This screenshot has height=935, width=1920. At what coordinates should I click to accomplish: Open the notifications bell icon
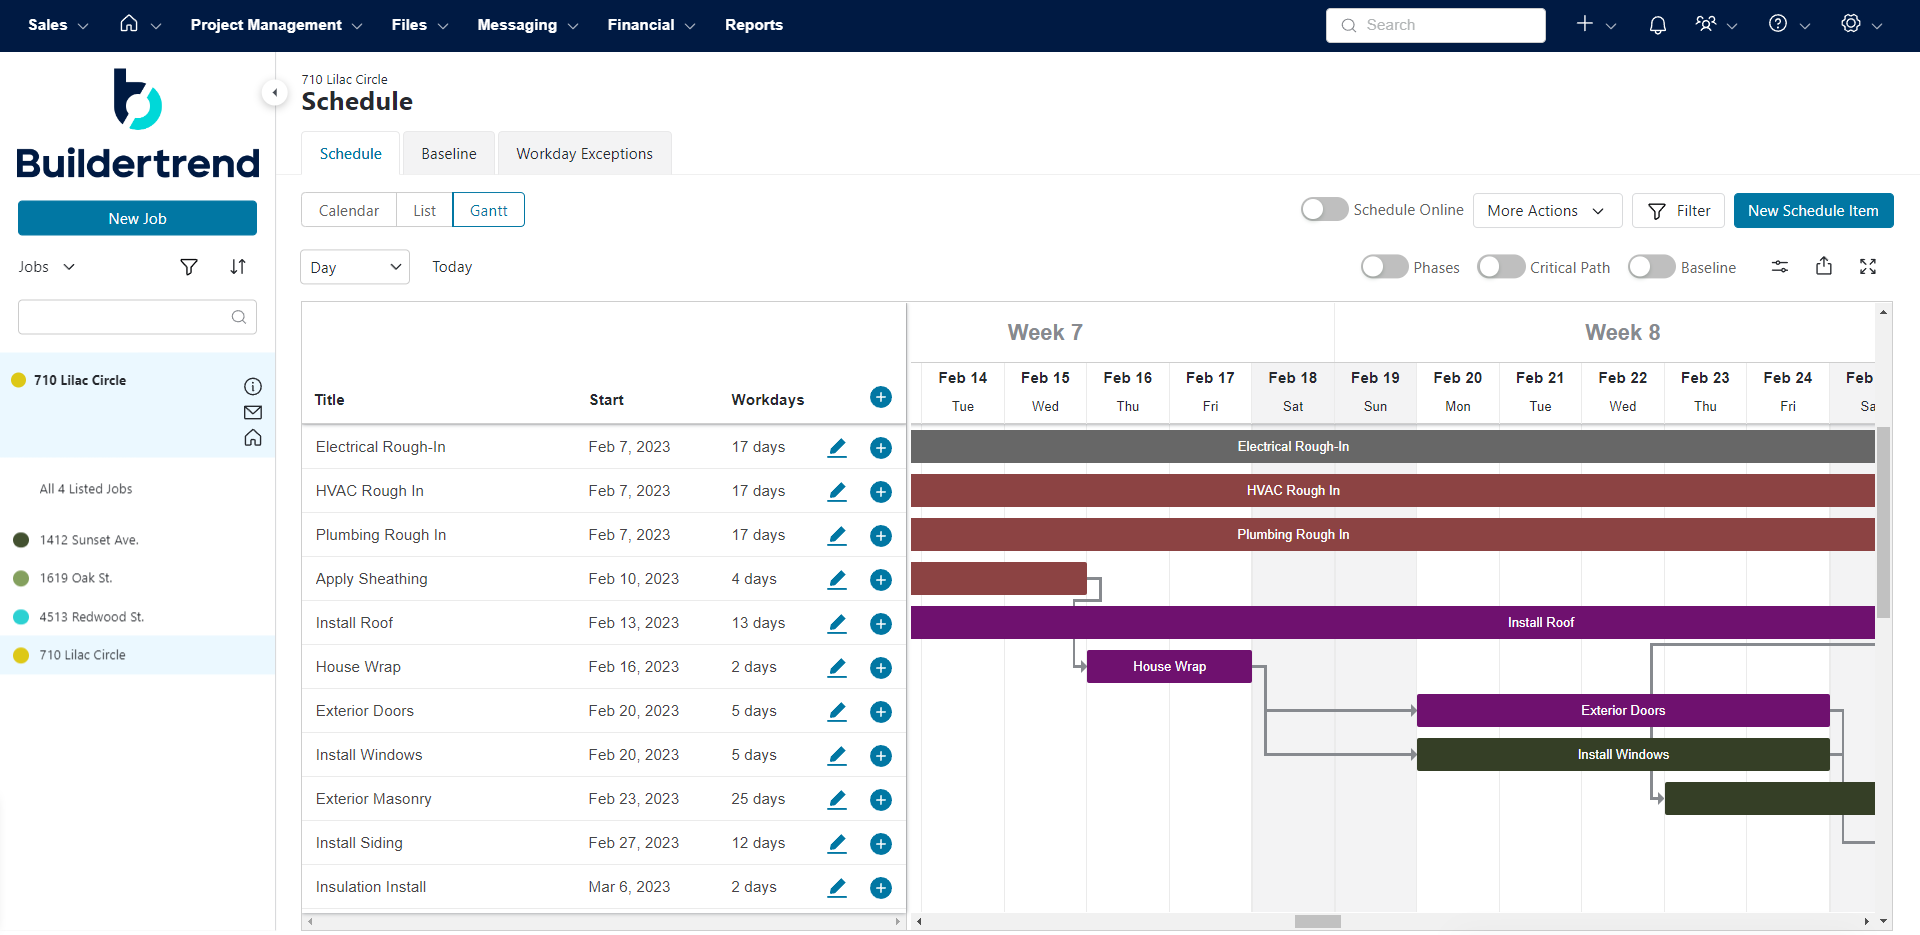(x=1657, y=24)
